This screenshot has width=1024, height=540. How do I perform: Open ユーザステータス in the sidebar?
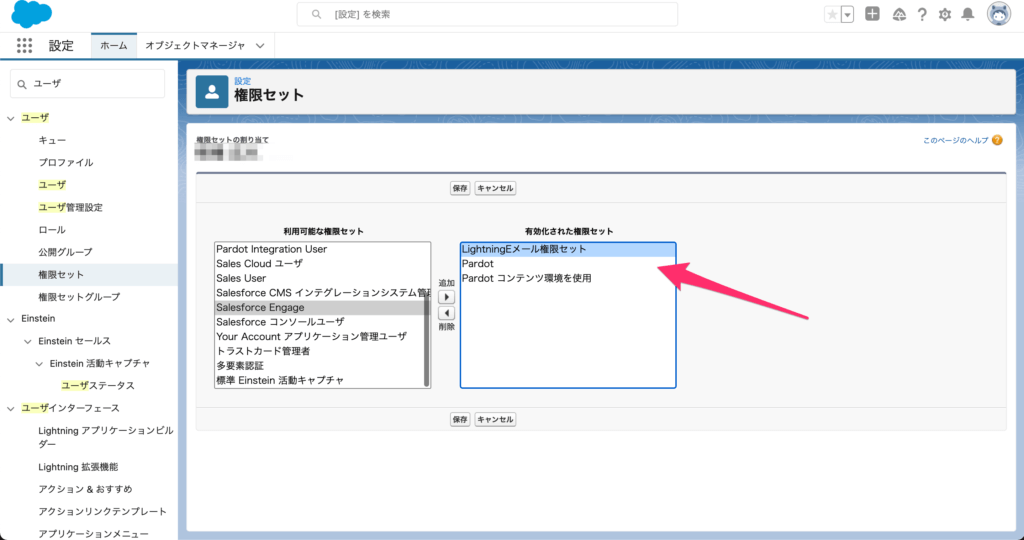coord(98,385)
